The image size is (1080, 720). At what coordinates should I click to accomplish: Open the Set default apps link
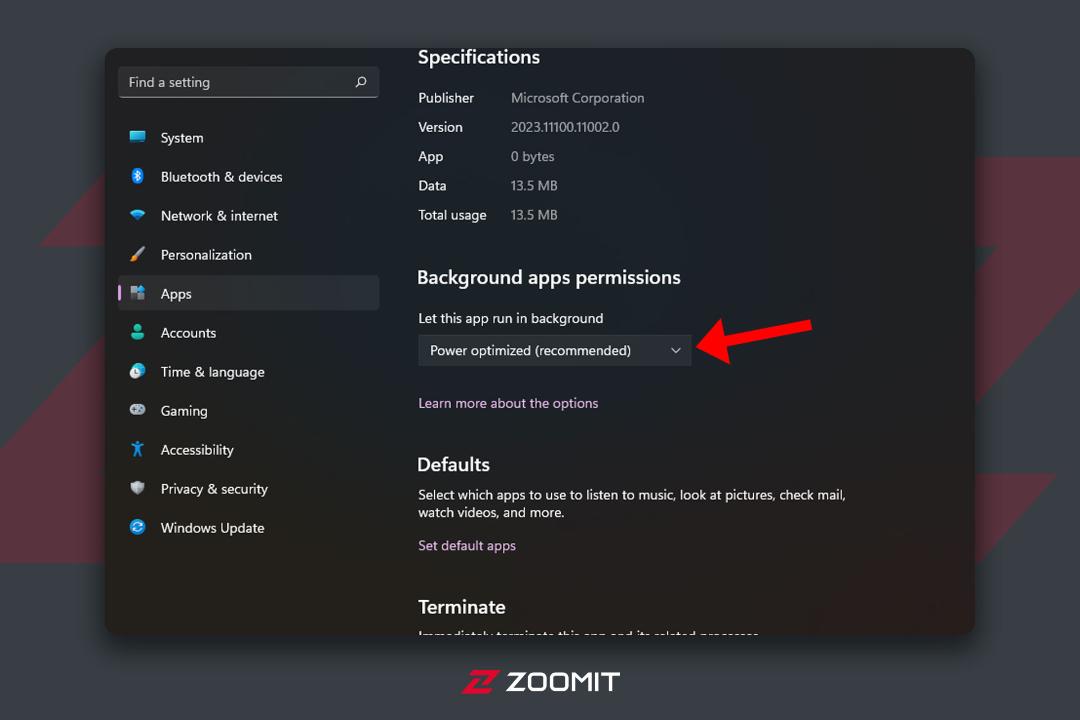[x=467, y=546]
